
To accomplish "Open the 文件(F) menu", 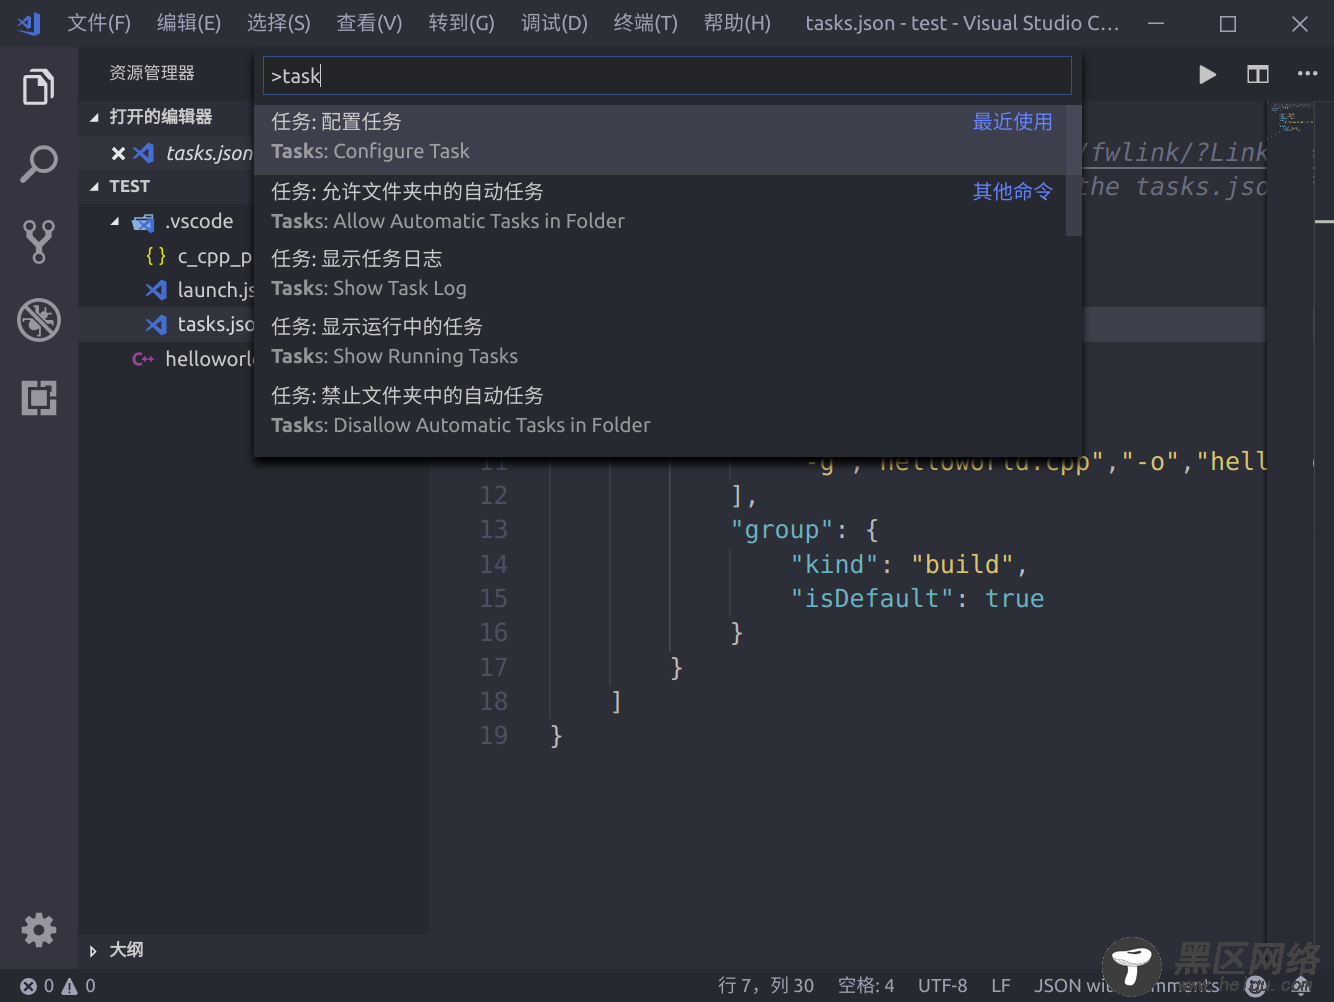I will 99,23.
